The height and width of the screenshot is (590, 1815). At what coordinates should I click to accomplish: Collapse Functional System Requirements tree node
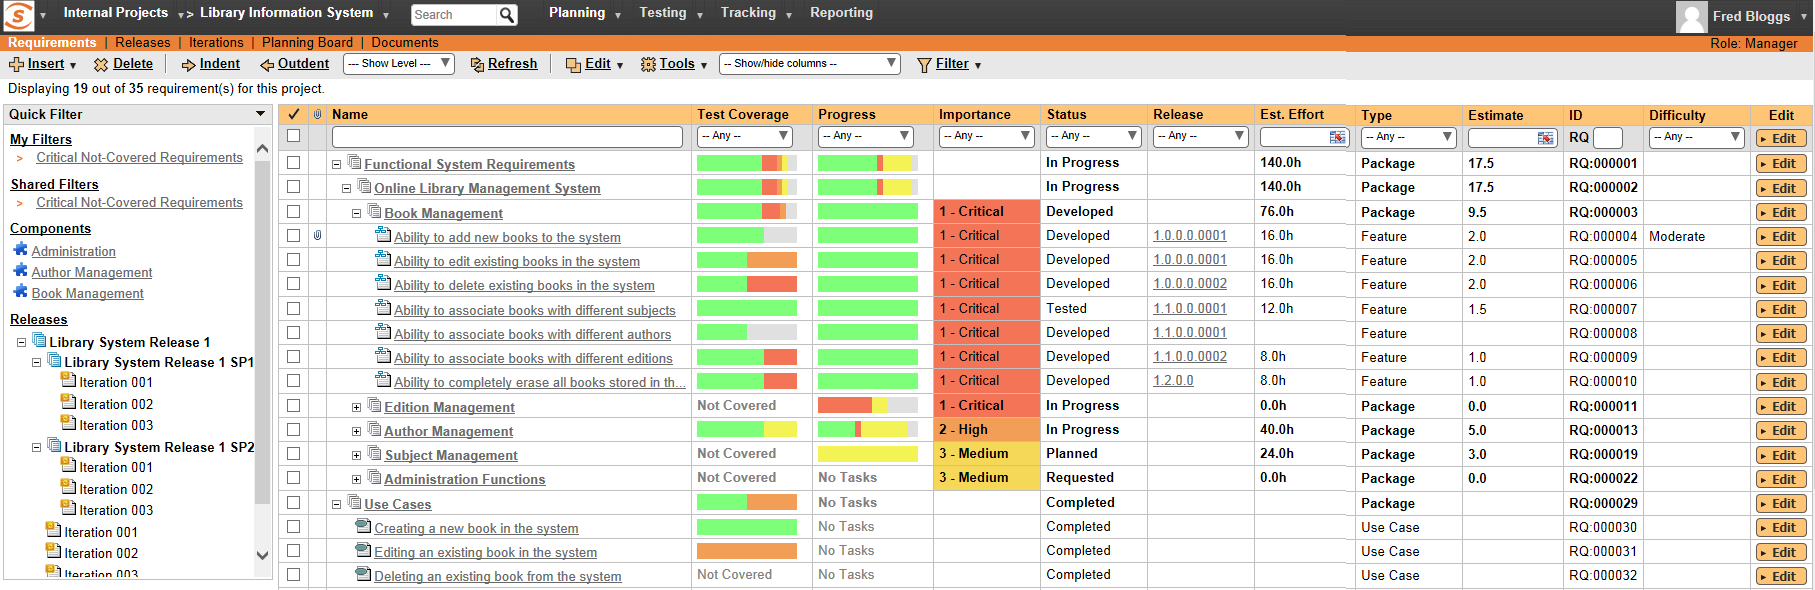(337, 165)
